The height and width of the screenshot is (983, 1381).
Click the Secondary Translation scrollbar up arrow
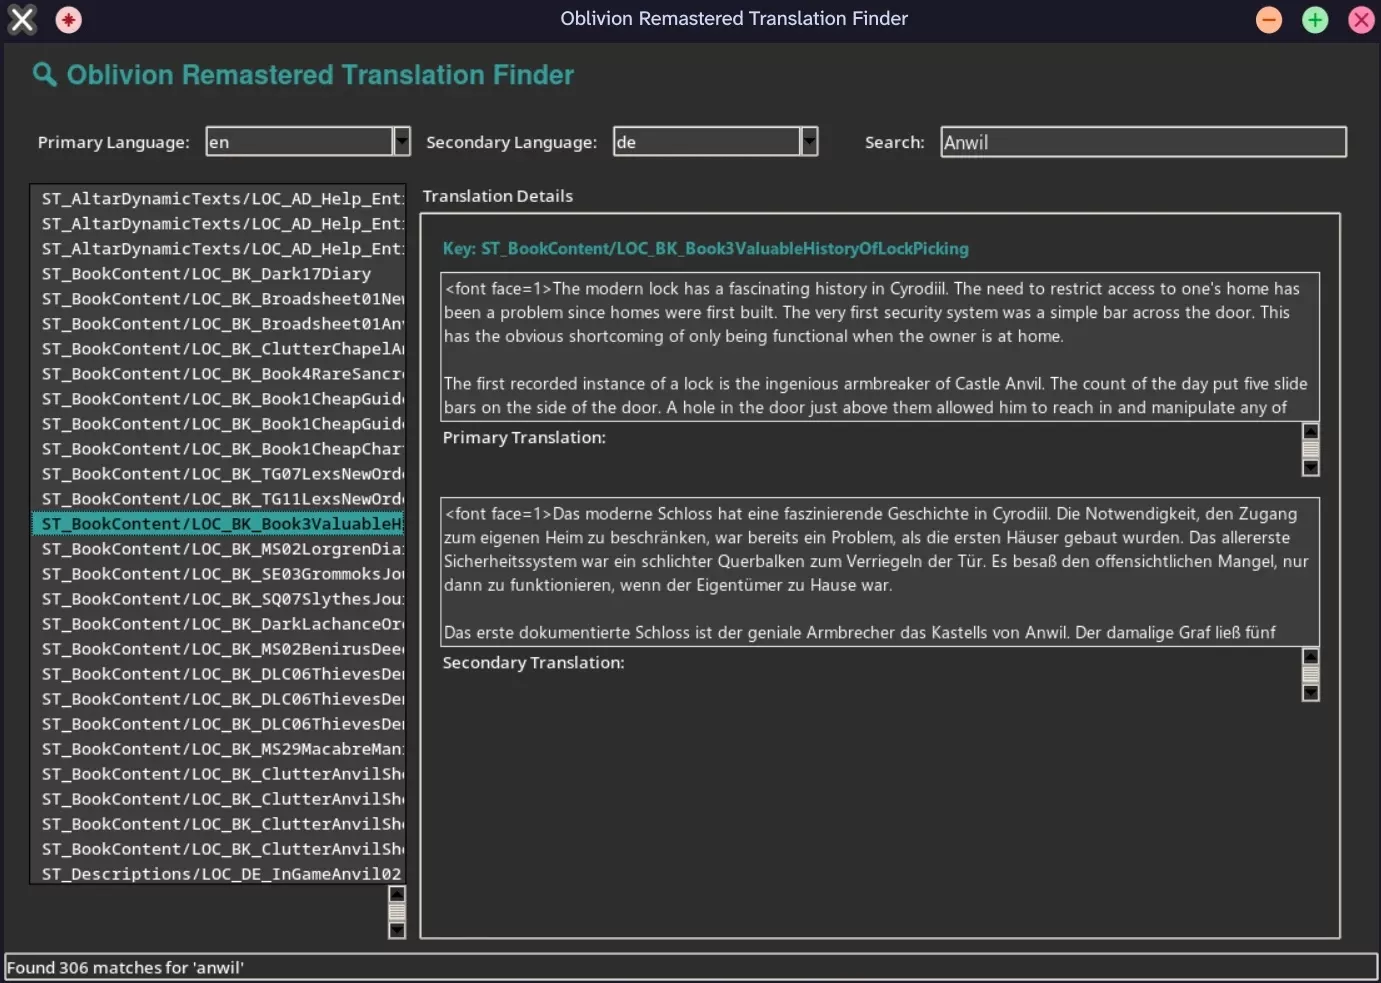pos(1311,656)
